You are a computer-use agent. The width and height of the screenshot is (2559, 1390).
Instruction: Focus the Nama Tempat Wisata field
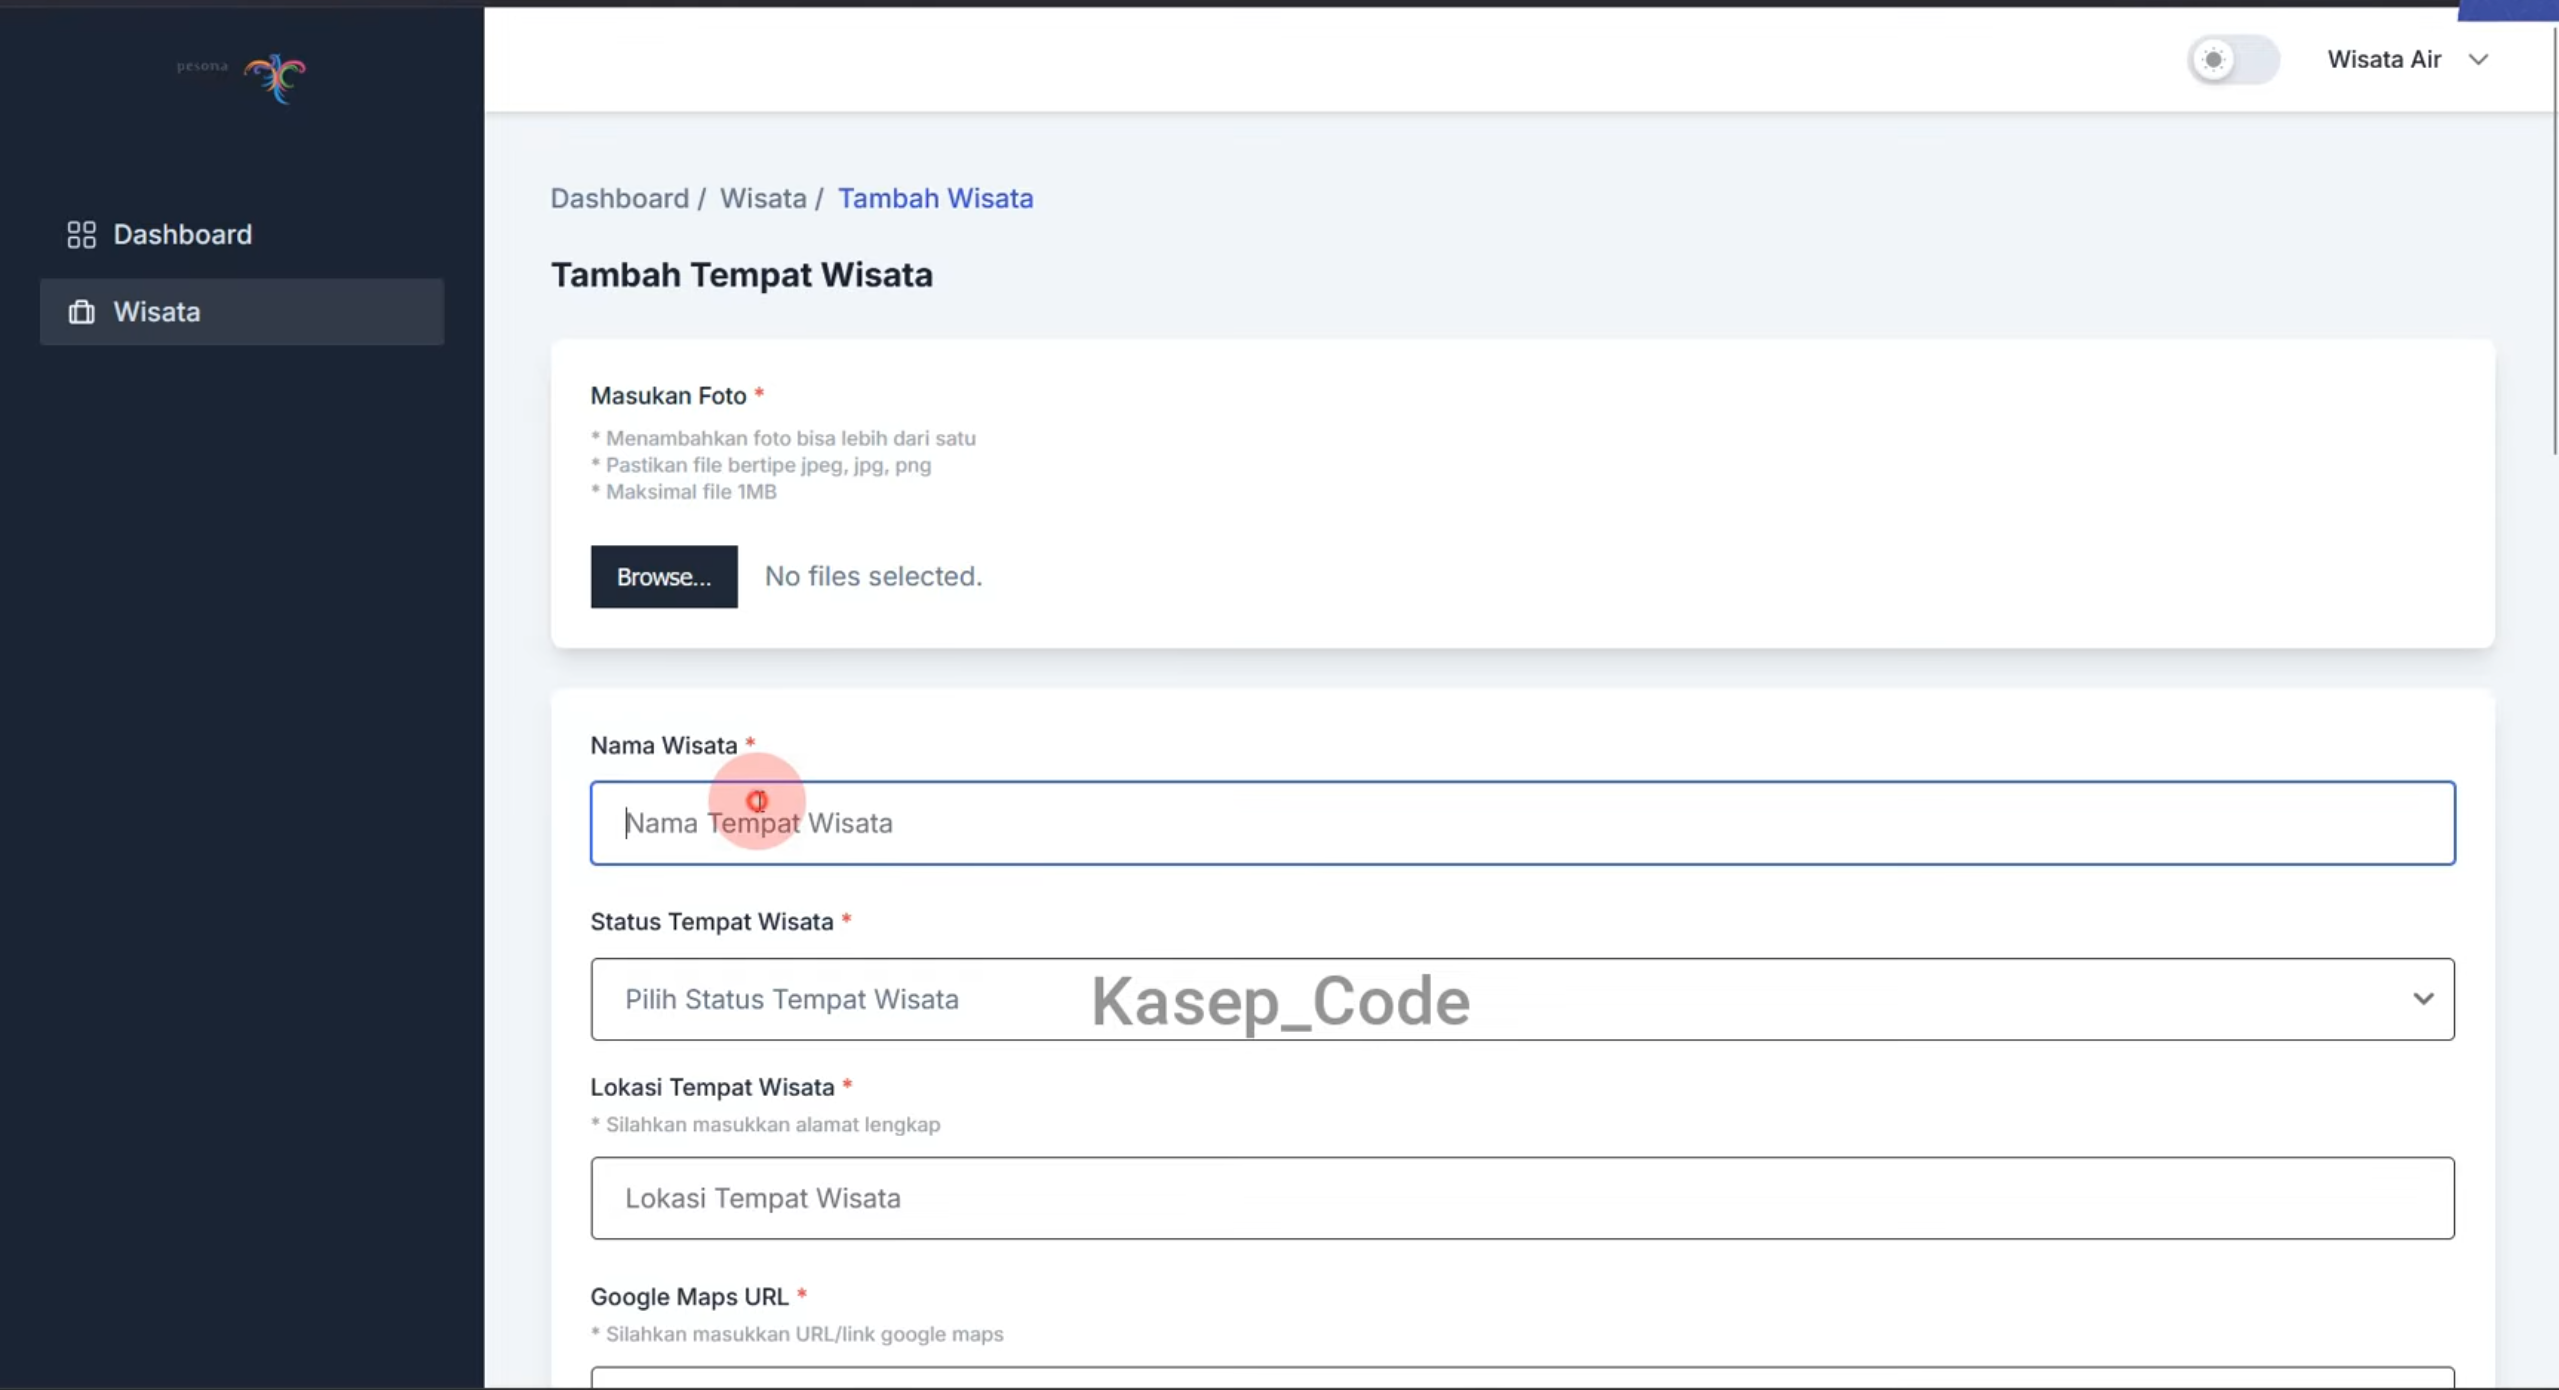1522,823
